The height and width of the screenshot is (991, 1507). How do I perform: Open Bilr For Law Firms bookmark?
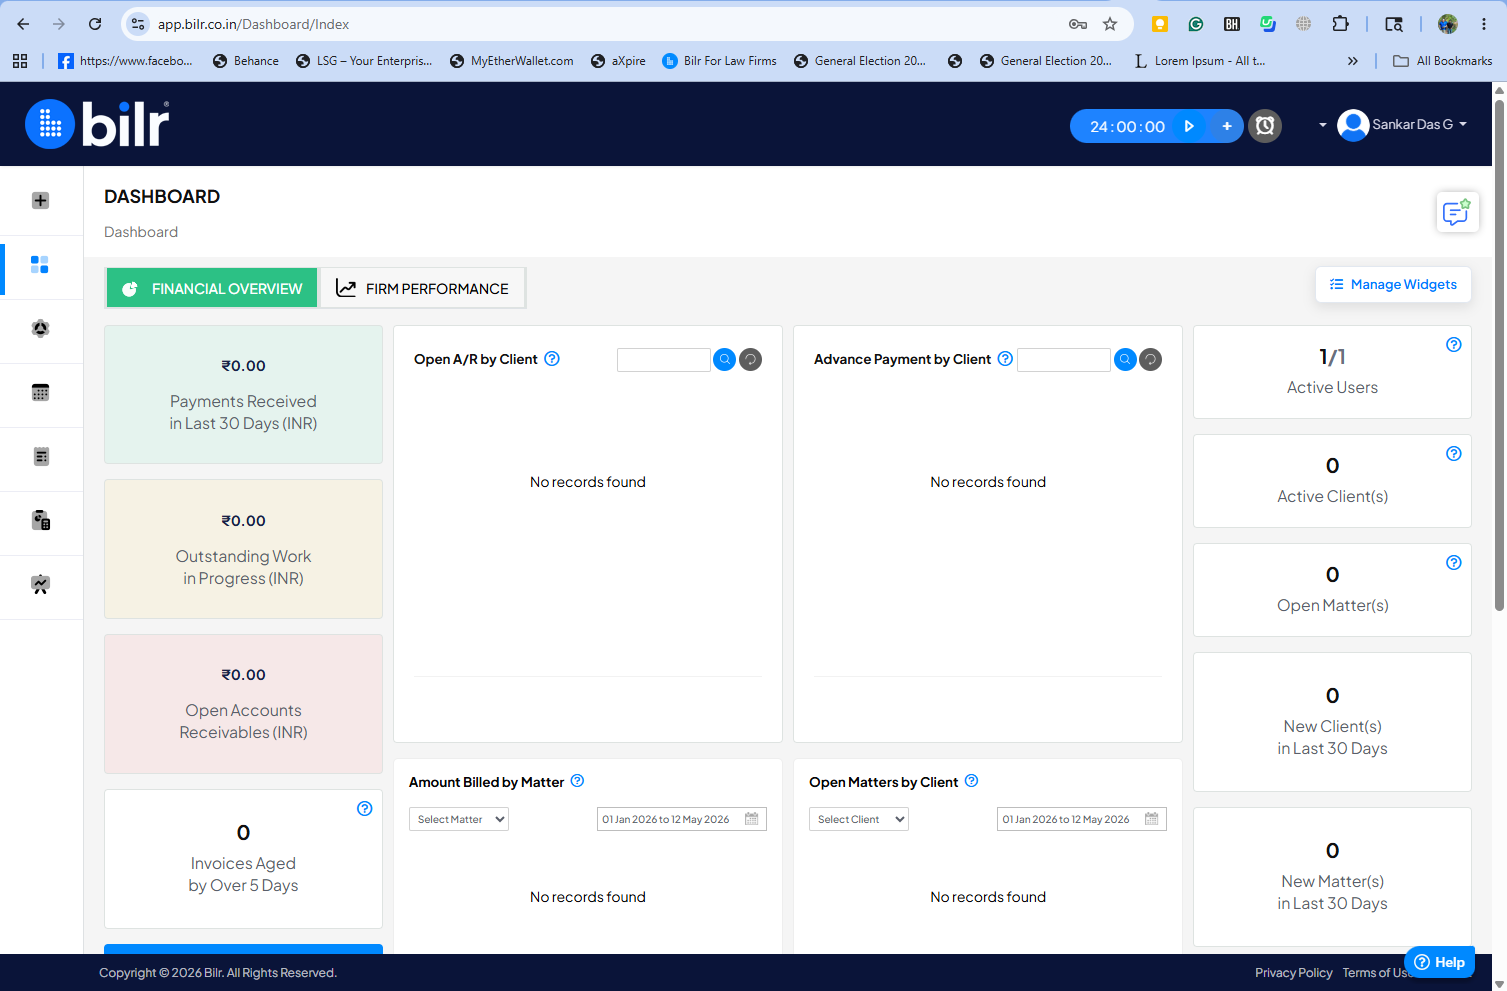[x=719, y=61]
